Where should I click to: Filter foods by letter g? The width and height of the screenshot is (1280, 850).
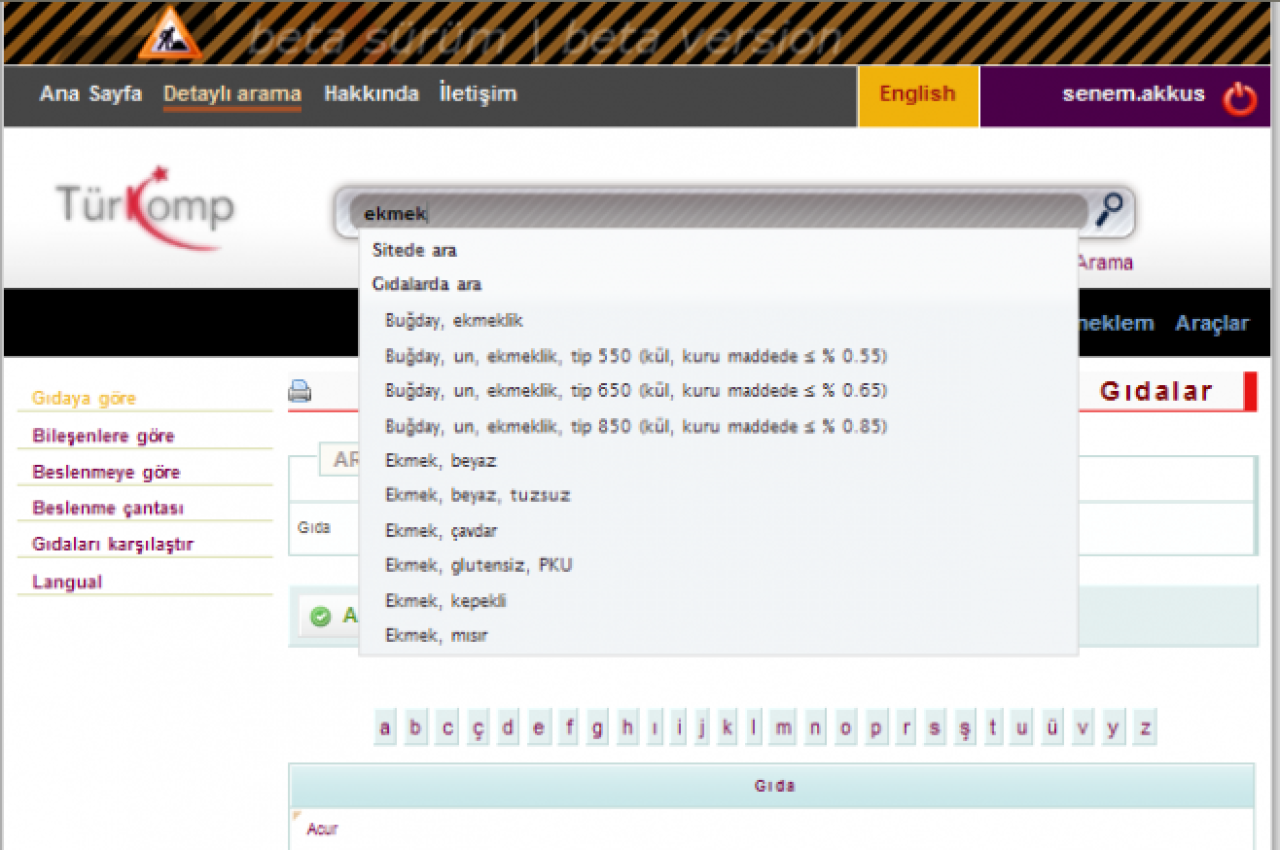click(x=597, y=728)
